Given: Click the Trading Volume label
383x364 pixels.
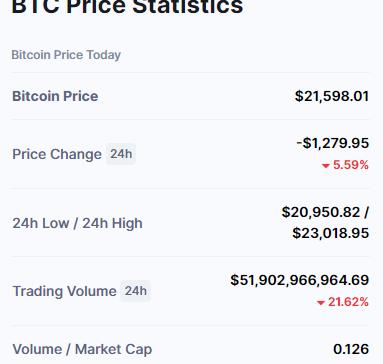Looking at the screenshot, I should click(x=64, y=291).
